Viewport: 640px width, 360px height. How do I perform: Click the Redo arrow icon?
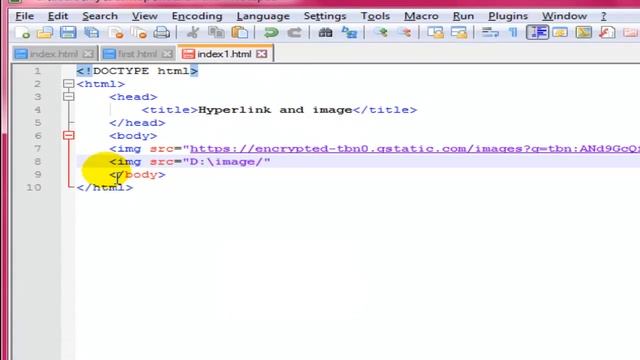click(294, 32)
